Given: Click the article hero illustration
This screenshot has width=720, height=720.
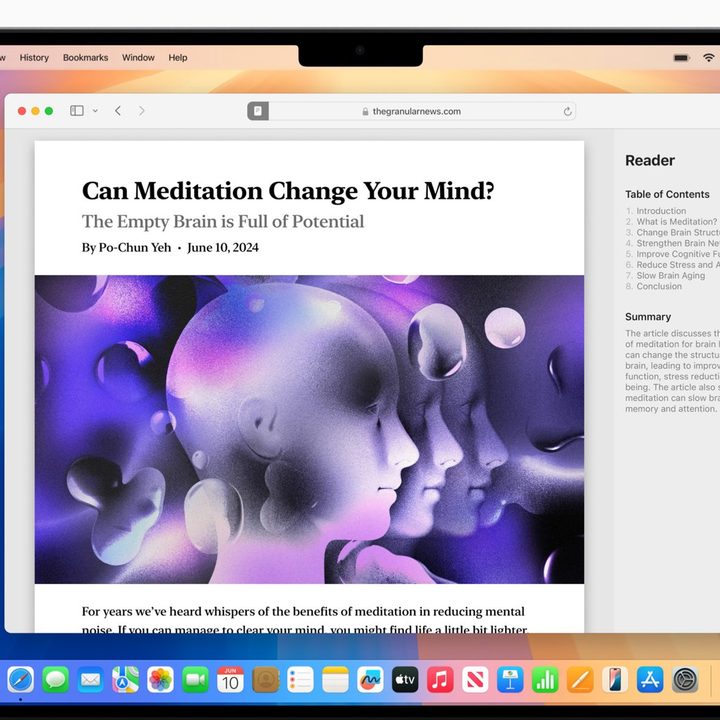Looking at the screenshot, I should pos(309,429).
